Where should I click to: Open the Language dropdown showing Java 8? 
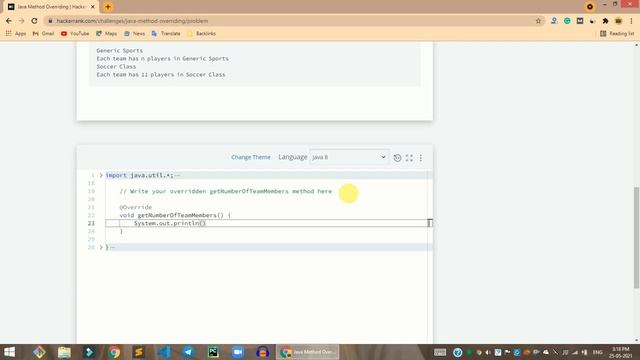[349, 157]
